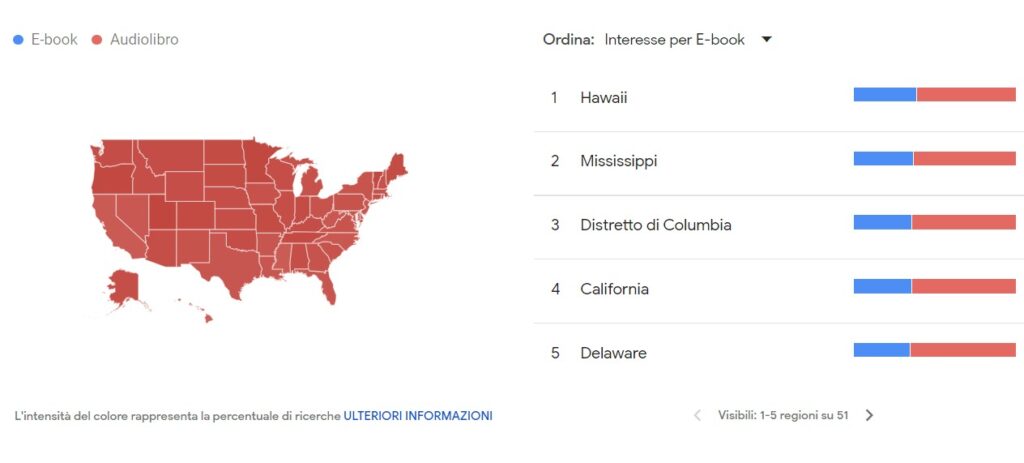
Task: Click Delaware's red Audiolibro bar segment
Action: tap(962, 350)
